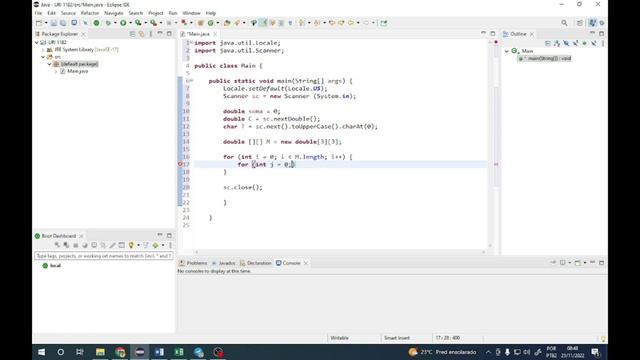
Task: Click the New Java Class icon
Action: point(211,23)
